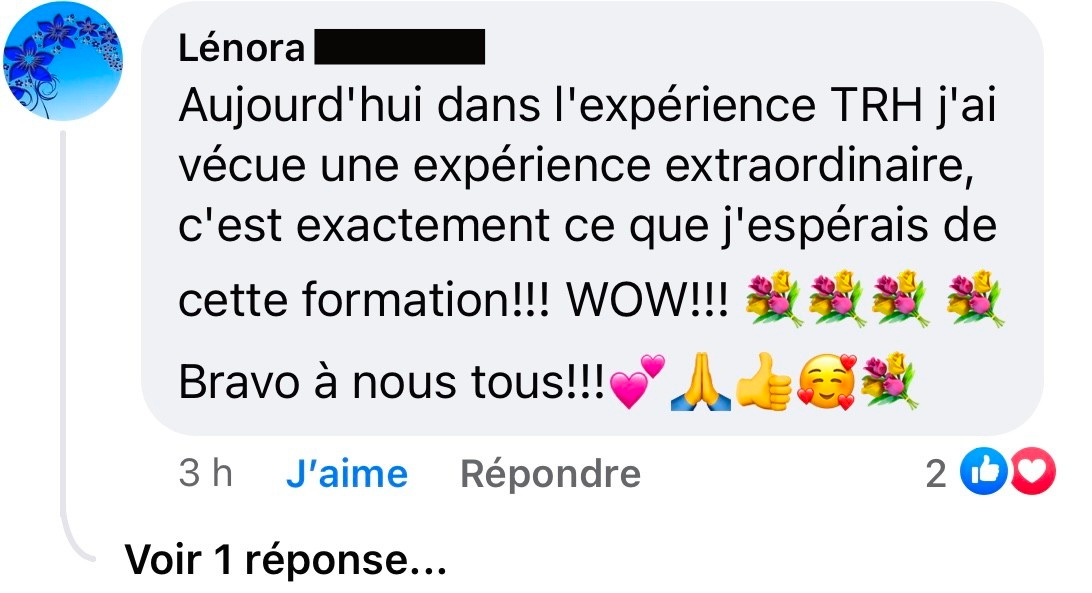Viewport: 1092px width, 593px height.
Task: Click the word WOW!!! in the comment
Action: 648,300
